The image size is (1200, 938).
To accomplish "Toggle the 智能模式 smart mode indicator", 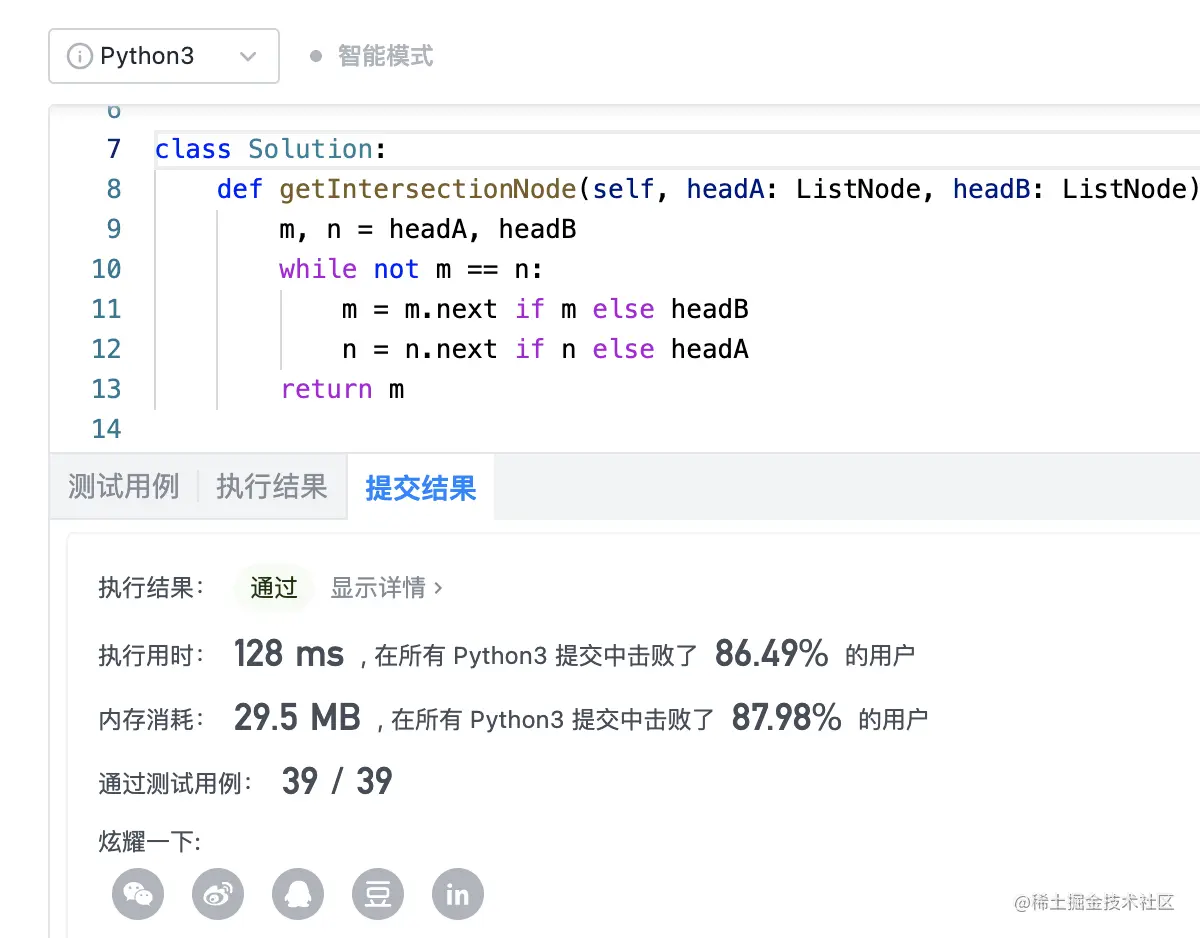I will click(372, 56).
